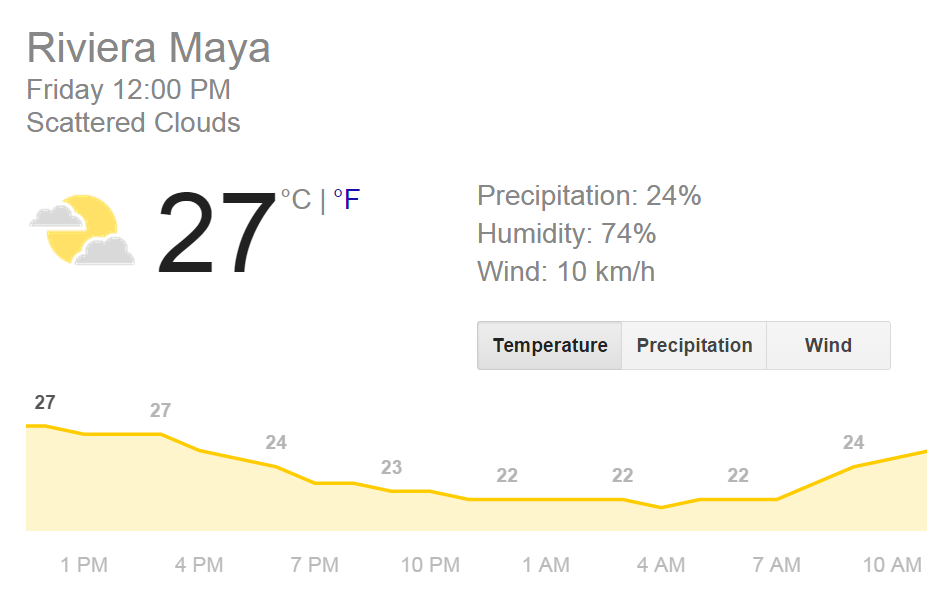945x593 pixels.
Task: Select the 4 AM forecast time
Action: pos(661,565)
